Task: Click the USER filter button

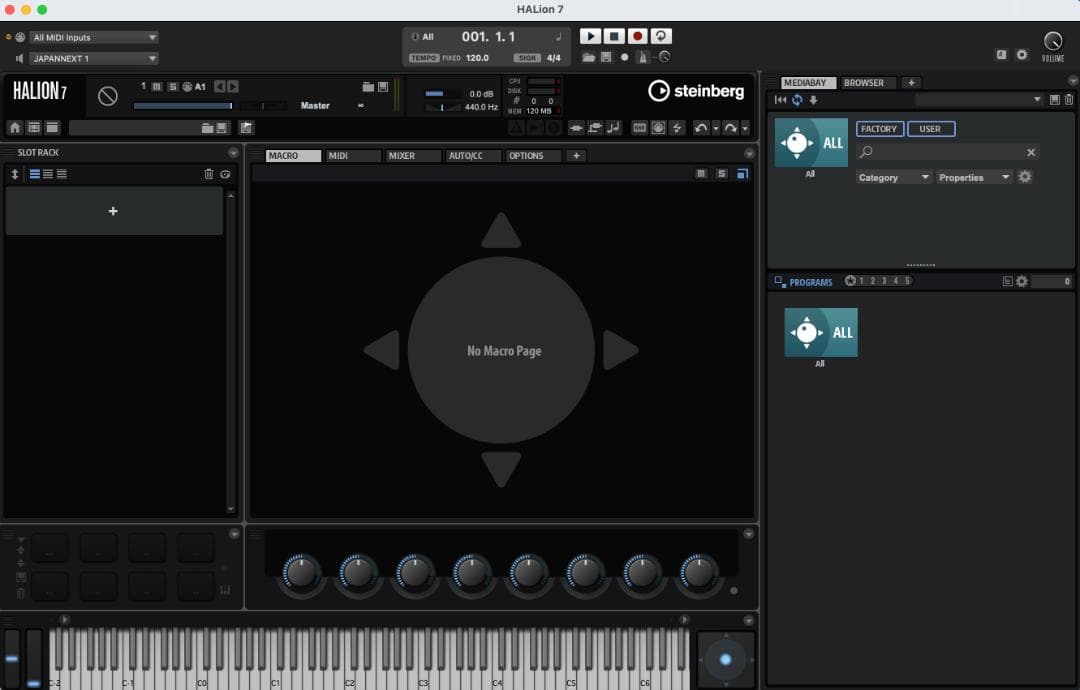Action: [x=930, y=129]
